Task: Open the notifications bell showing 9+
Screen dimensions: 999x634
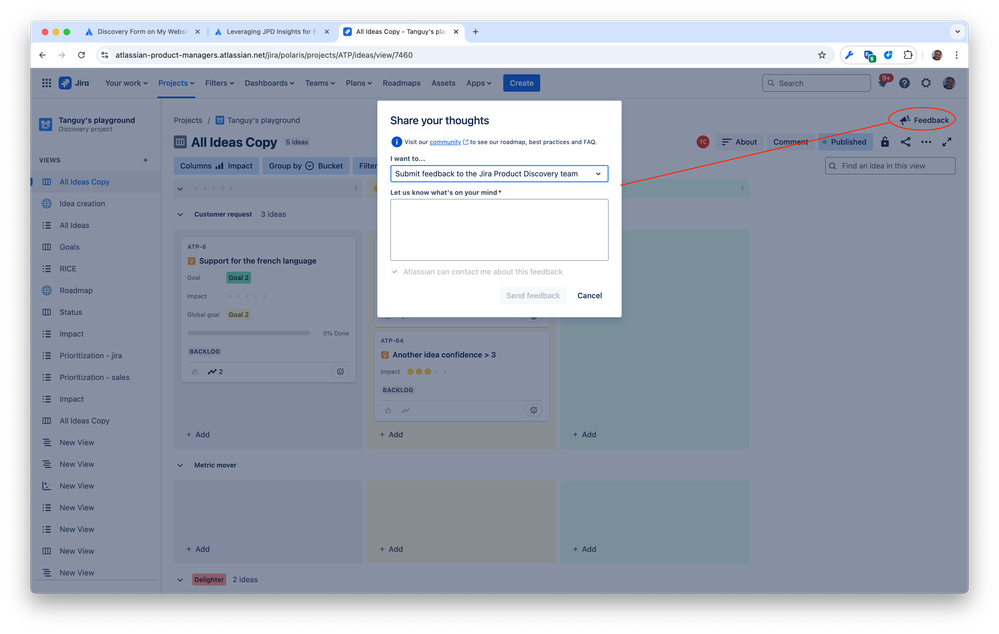Action: [882, 83]
